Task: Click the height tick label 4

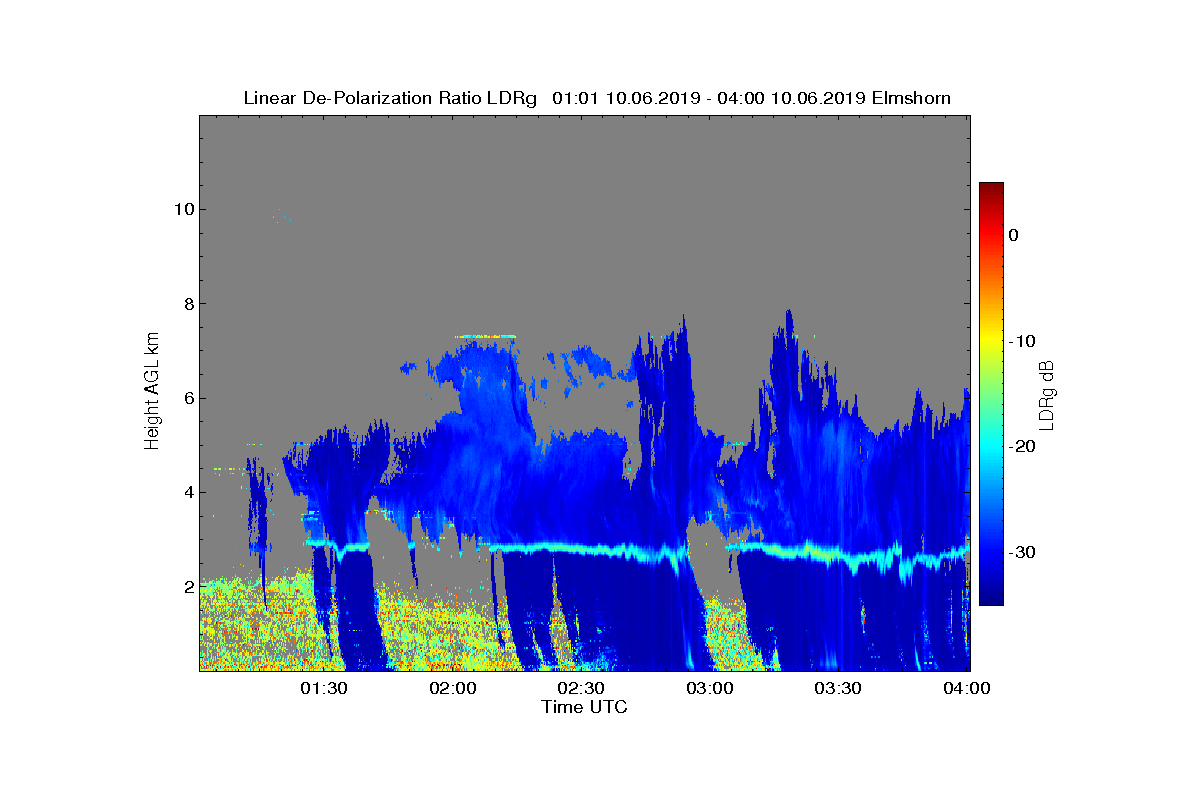Action: point(187,492)
